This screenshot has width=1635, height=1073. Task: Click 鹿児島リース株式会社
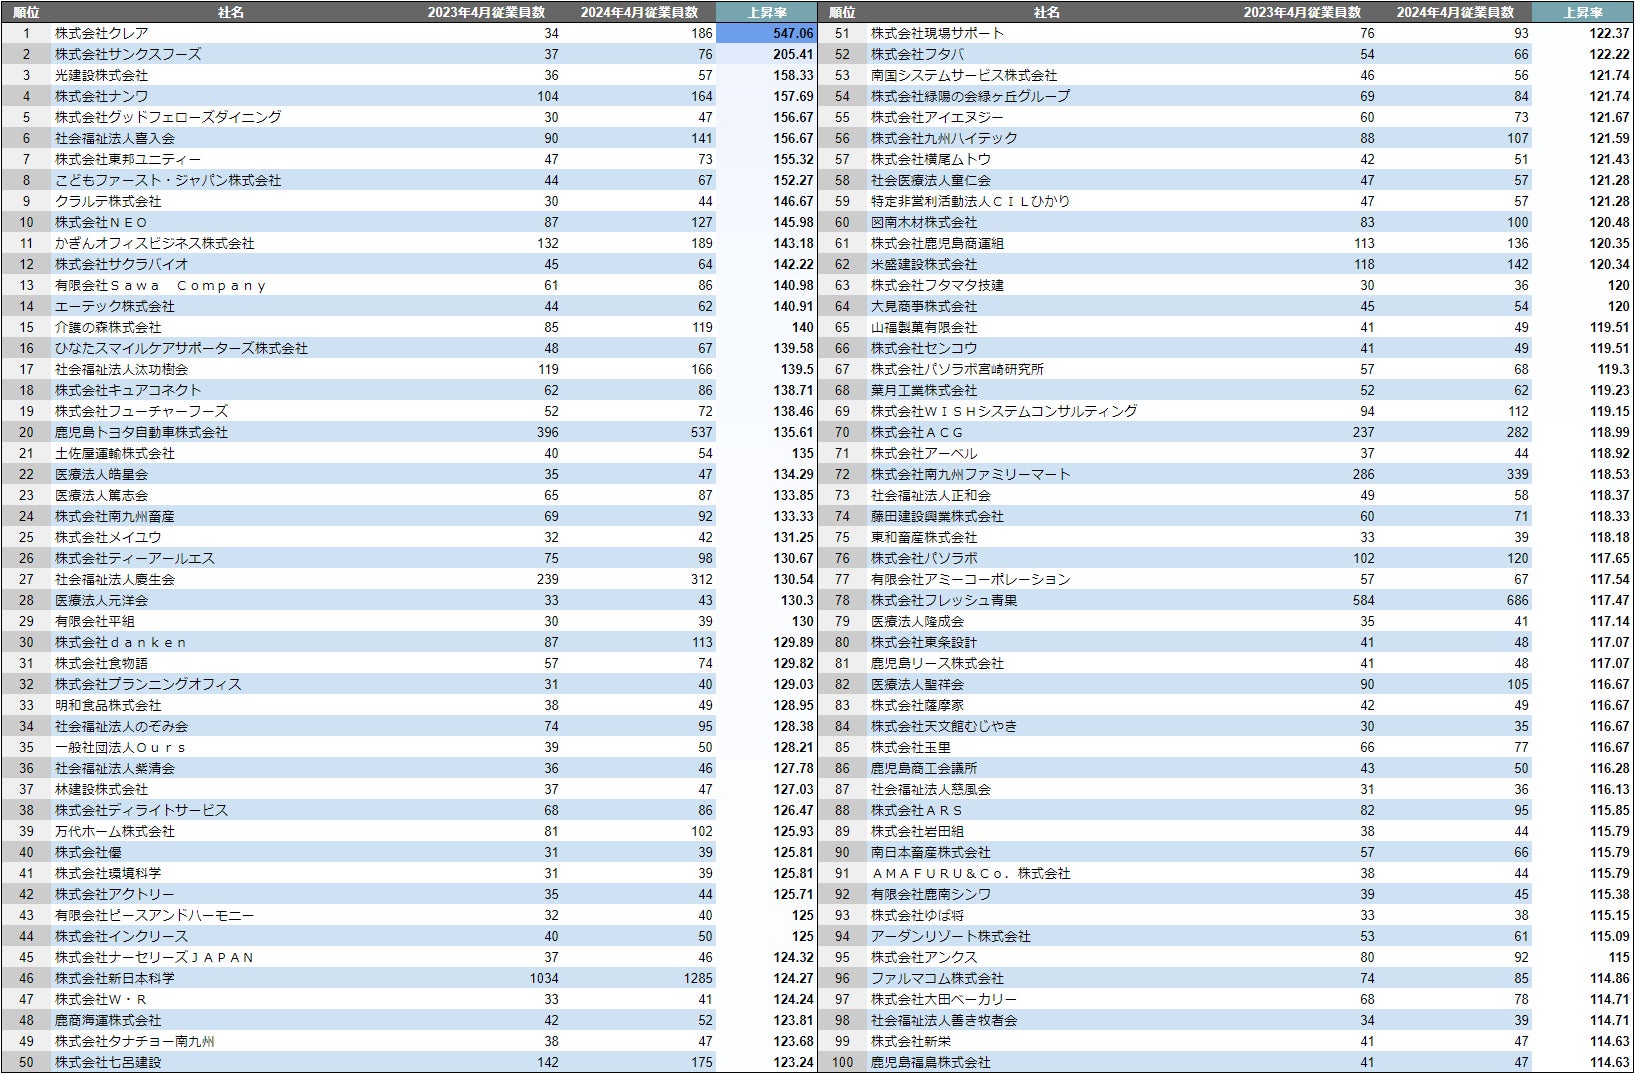click(937, 663)
